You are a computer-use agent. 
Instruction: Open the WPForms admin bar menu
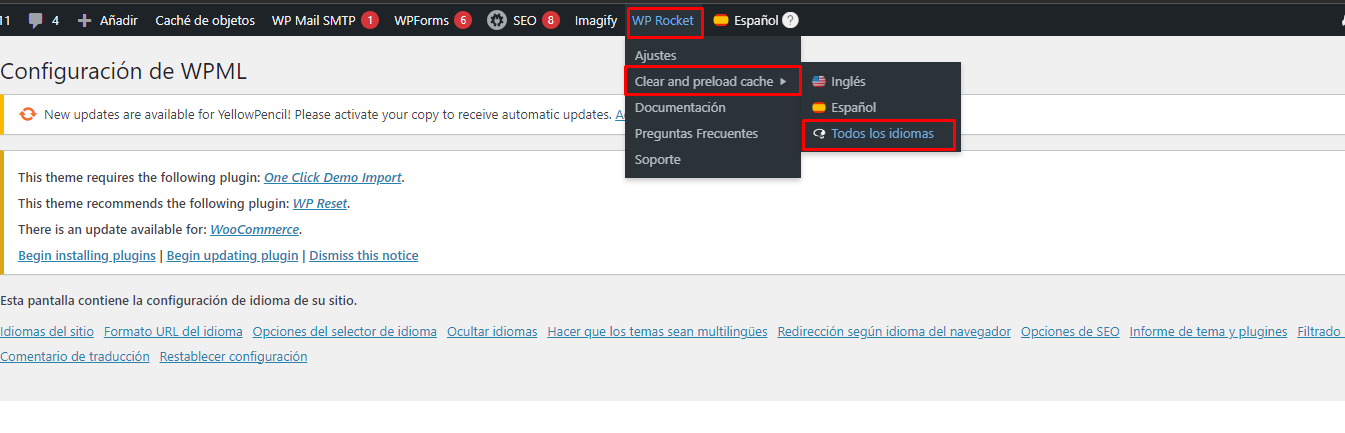pos(420,20)
